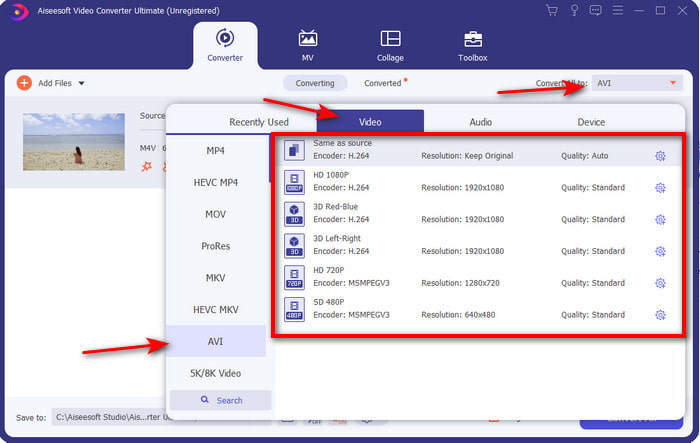The width and height of the screenshot is (700, 443).
Task: Click the edit star wand icon under M4V
Action: [146, 167]
